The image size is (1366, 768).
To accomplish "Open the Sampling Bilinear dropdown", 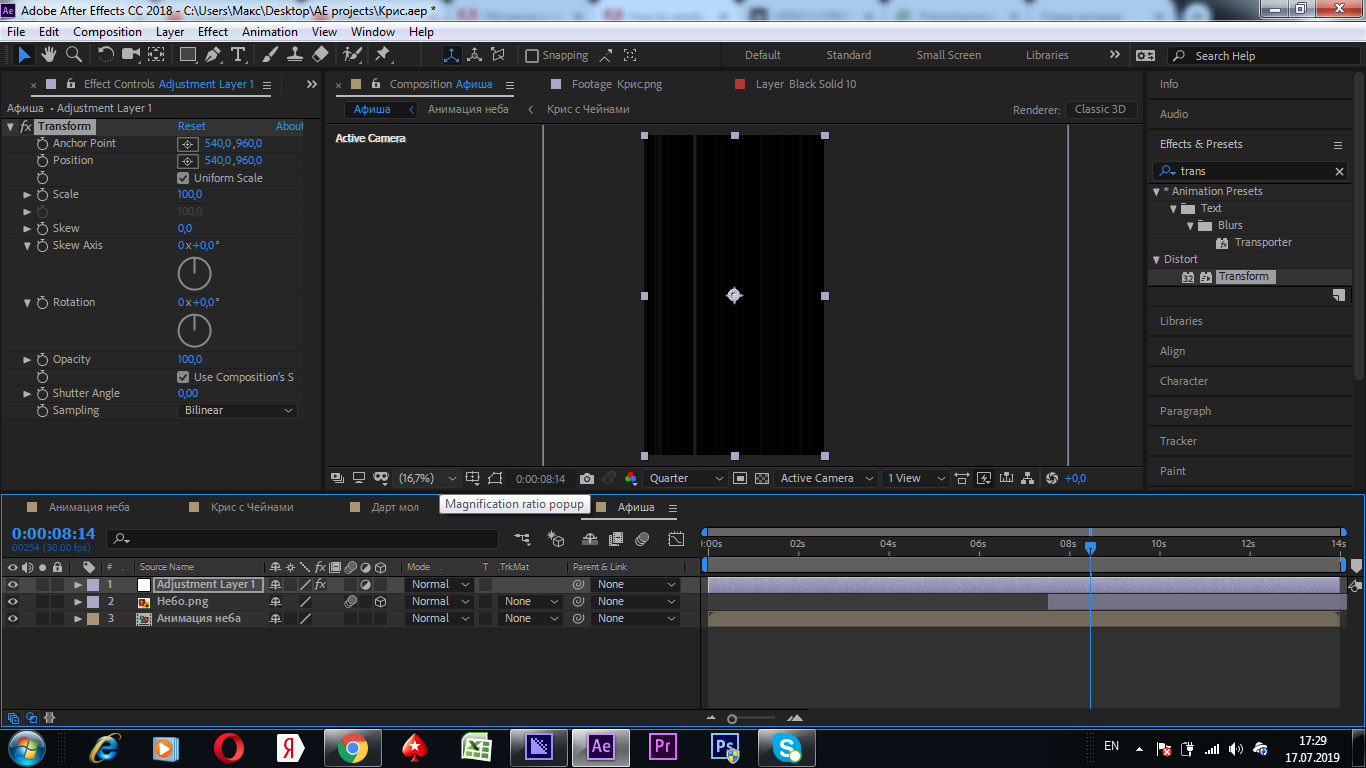I will click(238, 410).
